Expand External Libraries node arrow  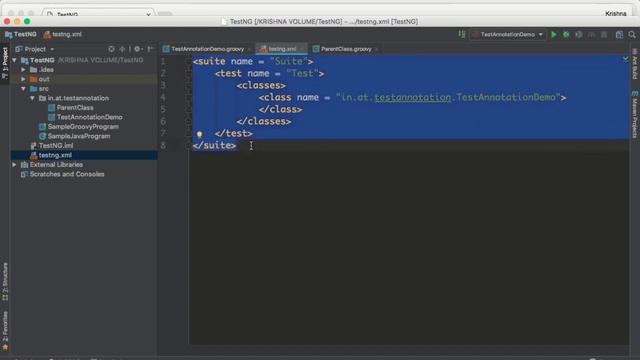(x=14, y=165)
